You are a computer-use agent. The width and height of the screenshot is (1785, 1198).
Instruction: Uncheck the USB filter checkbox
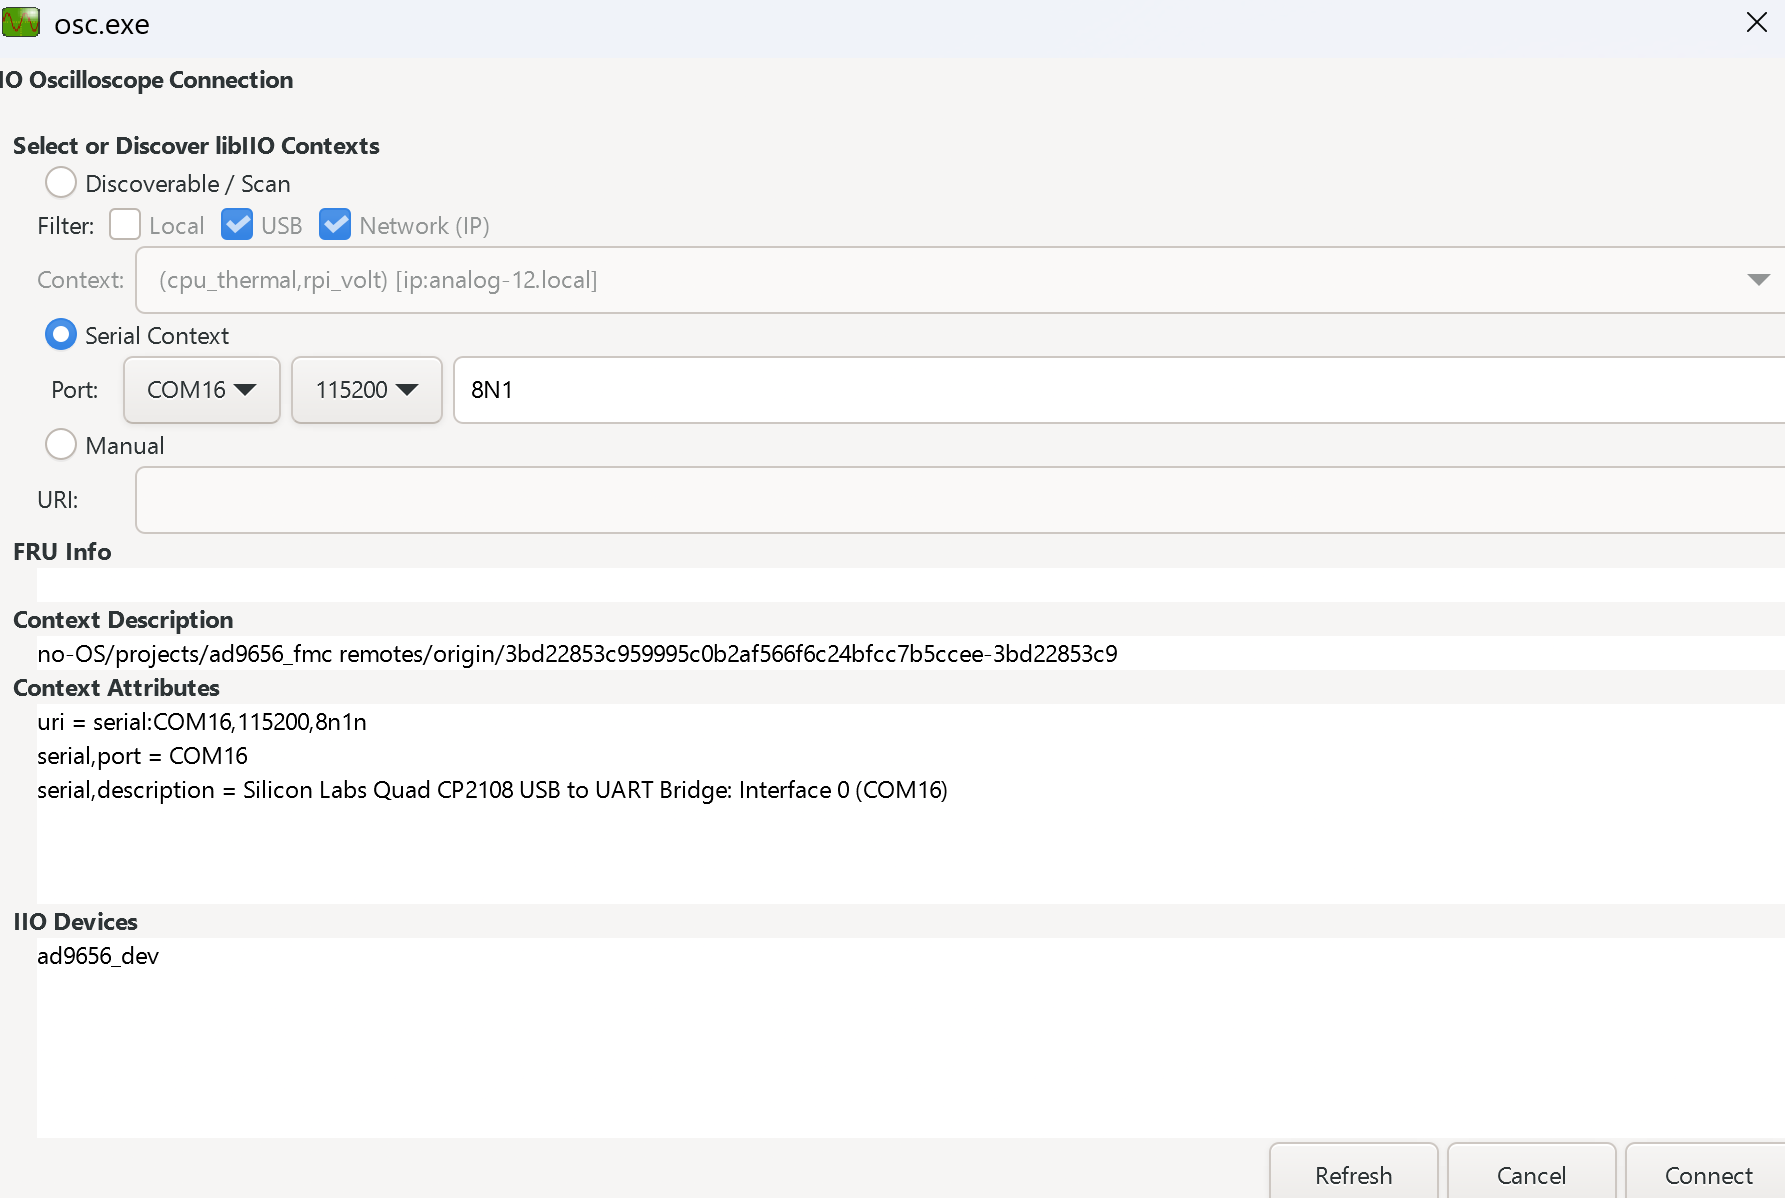click(x=237, y=224)
